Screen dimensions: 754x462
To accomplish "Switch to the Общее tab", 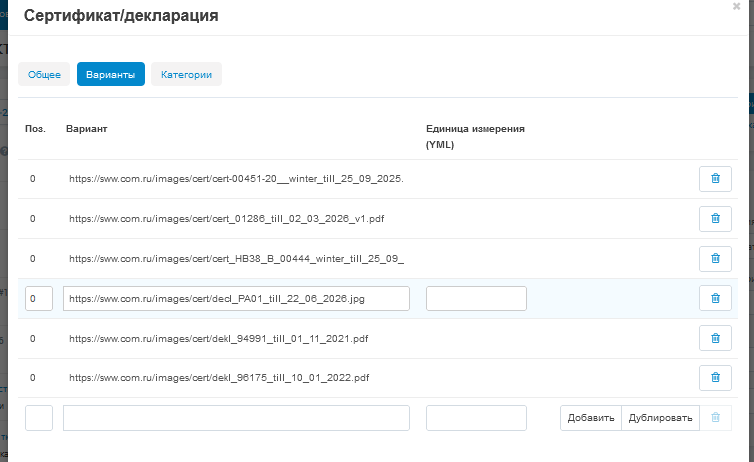I will coord(44,75).
